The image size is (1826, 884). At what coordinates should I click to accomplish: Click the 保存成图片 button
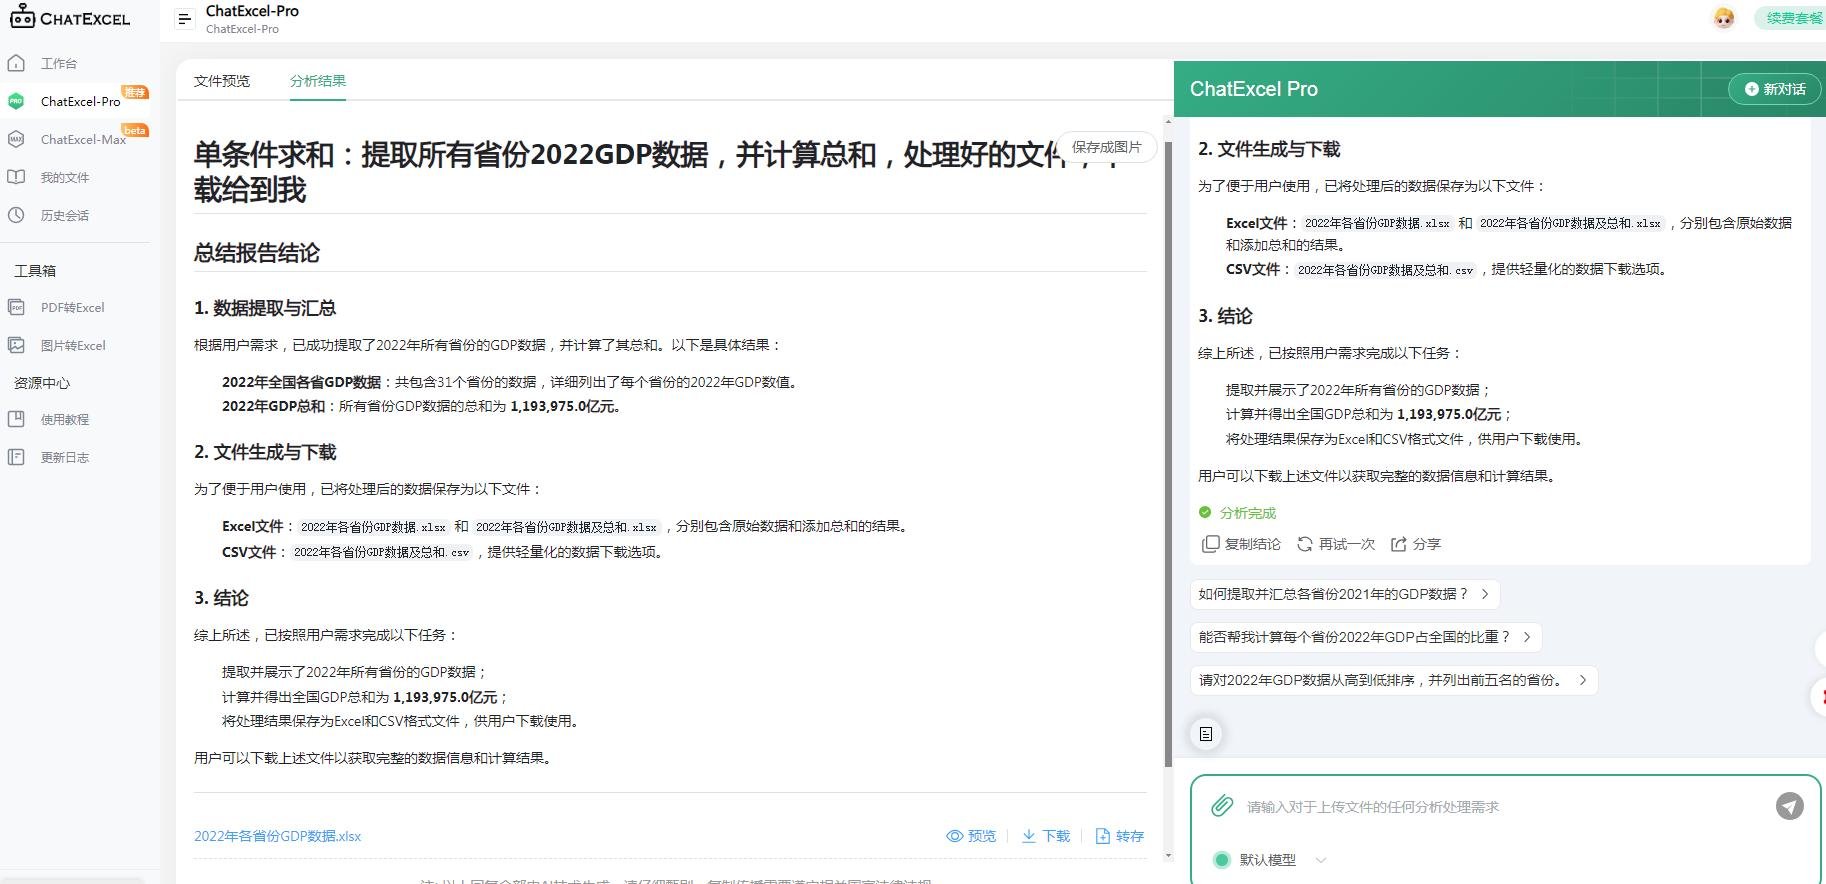point(1106,147)
